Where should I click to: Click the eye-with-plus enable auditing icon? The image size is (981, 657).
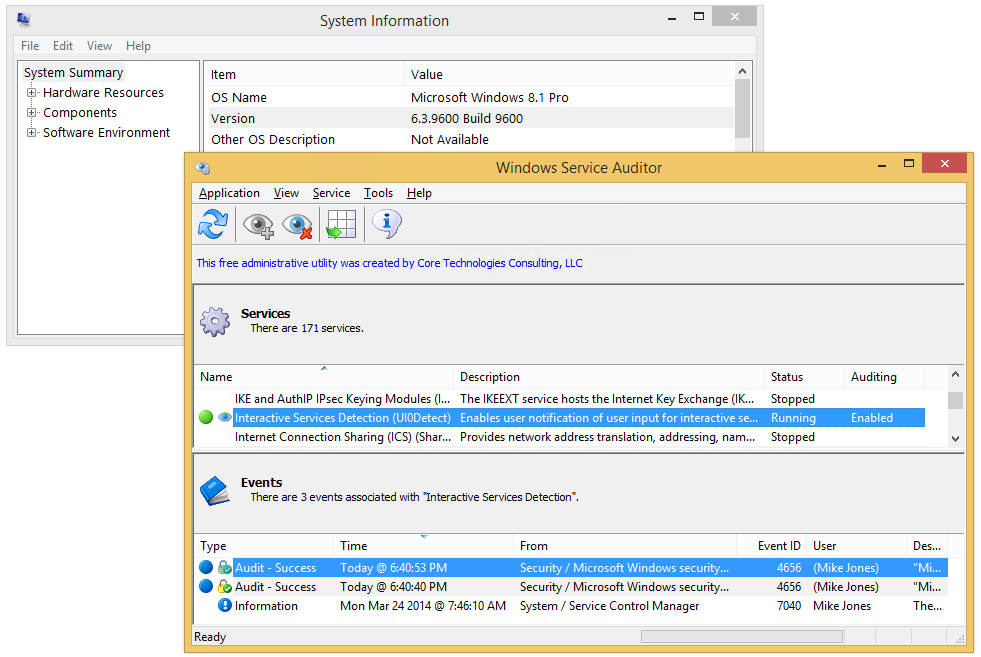(x=258, y=225)
